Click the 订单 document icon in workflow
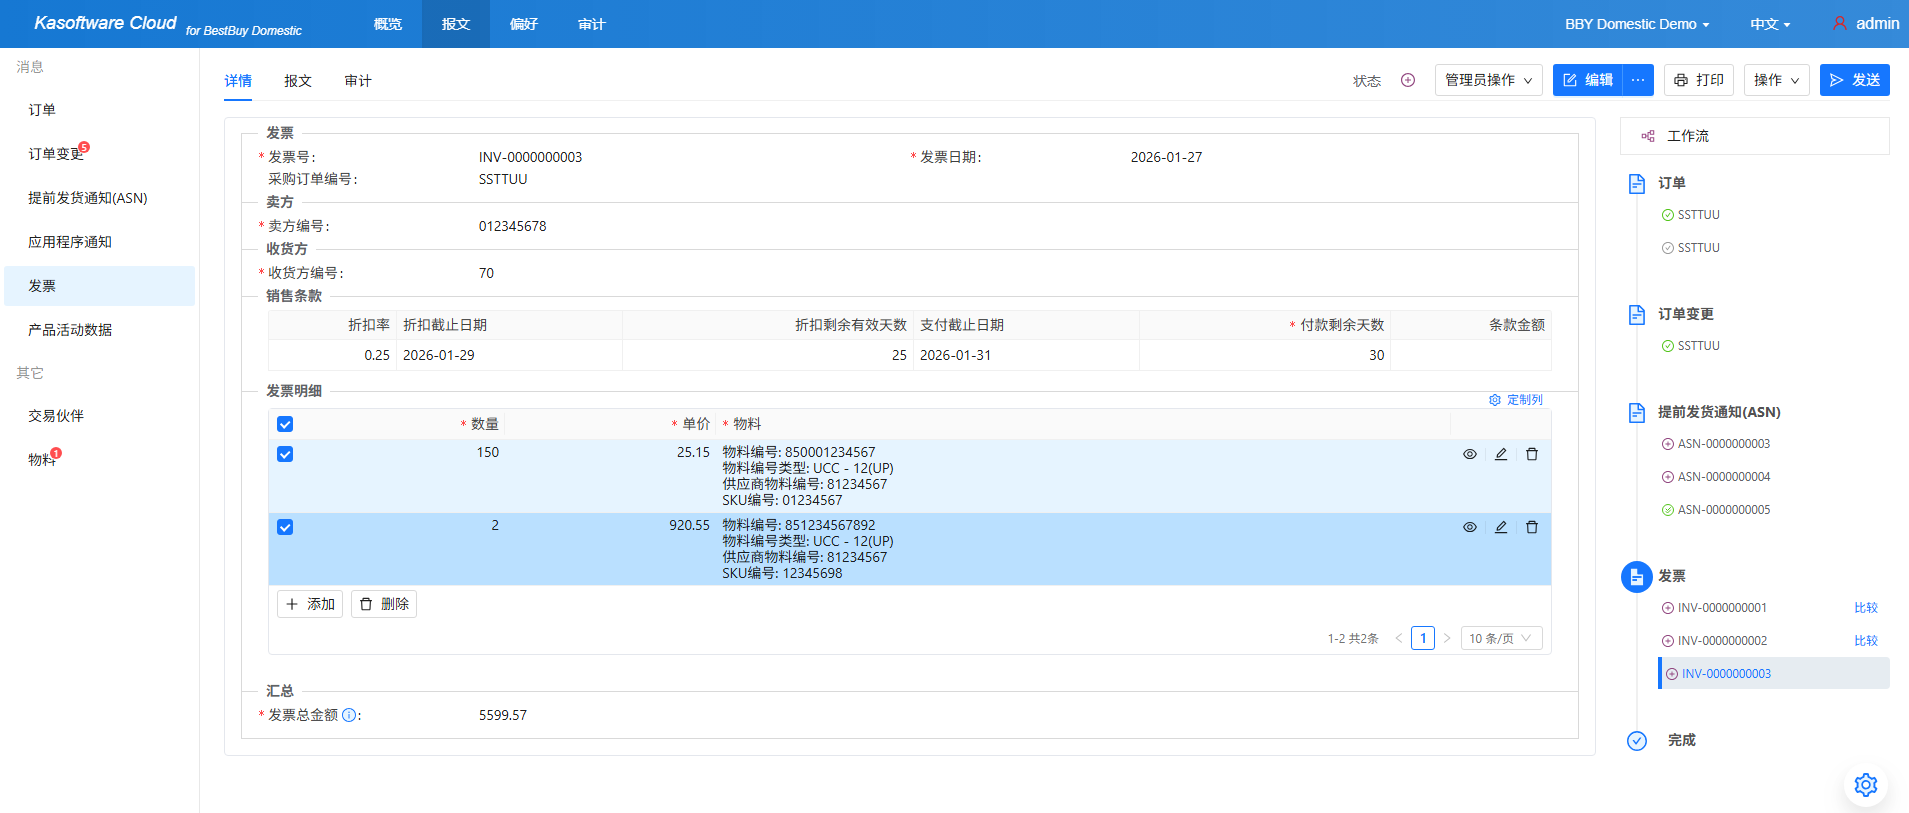The height and width of the screenshot is (813, 1909). 1637,183
